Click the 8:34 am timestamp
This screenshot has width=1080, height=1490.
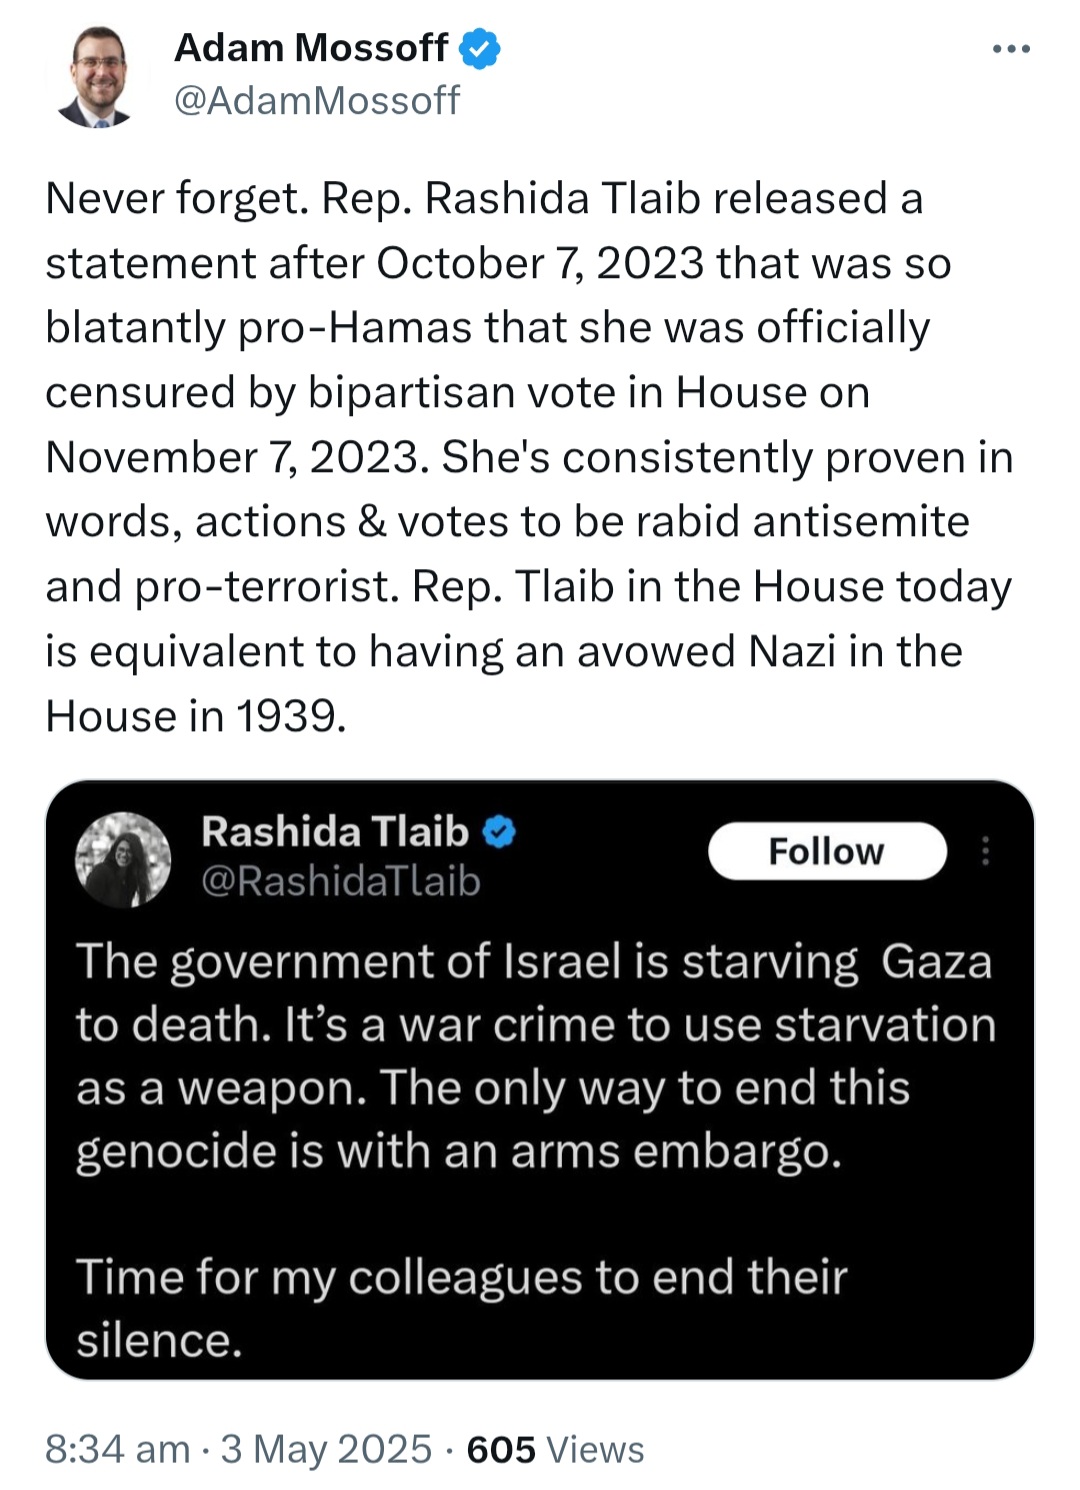[117, 1449]
